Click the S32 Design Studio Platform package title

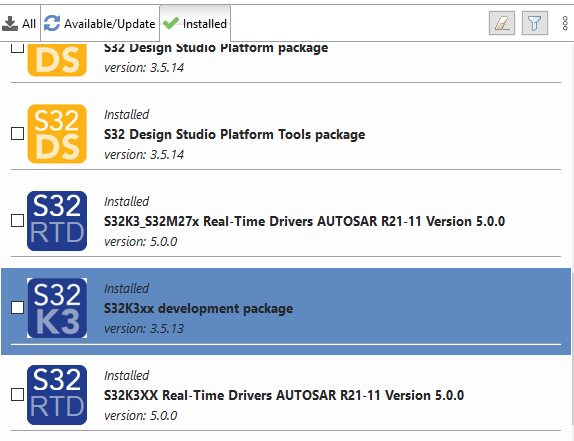(216, 48)
